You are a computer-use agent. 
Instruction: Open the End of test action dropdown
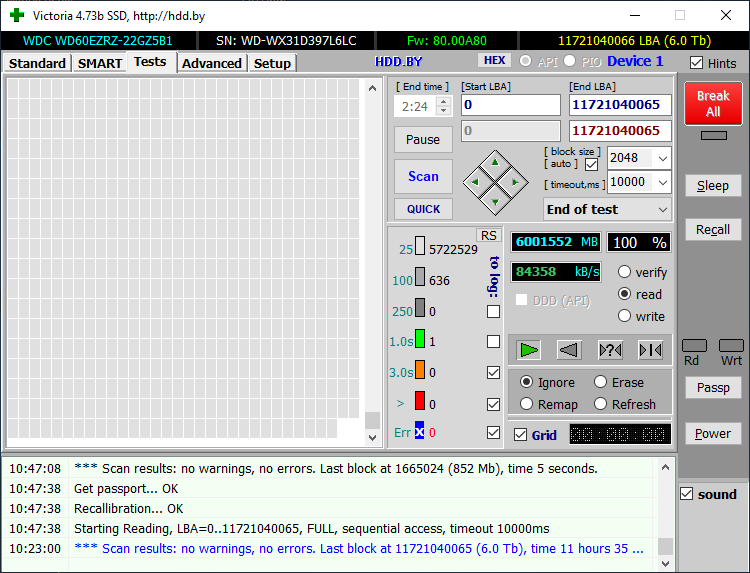coord(661,209)
